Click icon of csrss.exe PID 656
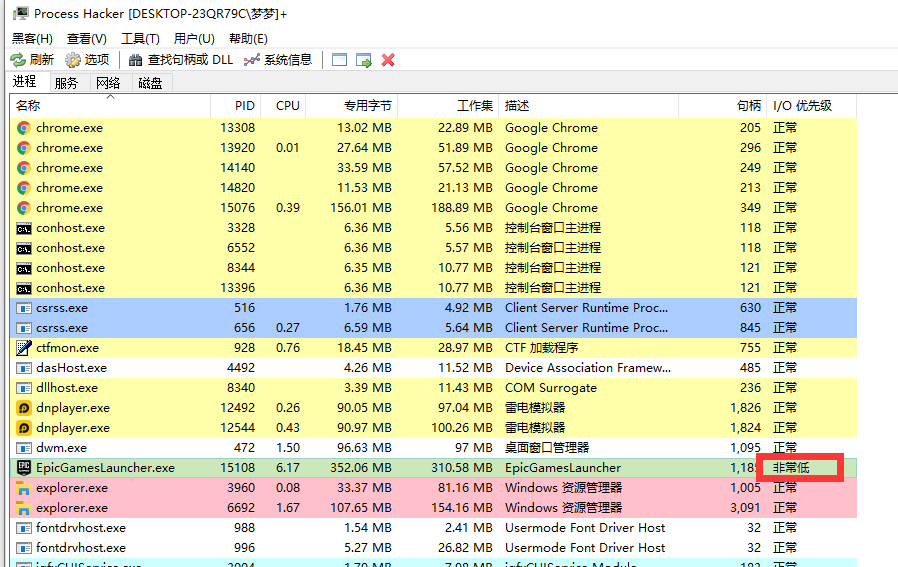 (x=23, y=328)
